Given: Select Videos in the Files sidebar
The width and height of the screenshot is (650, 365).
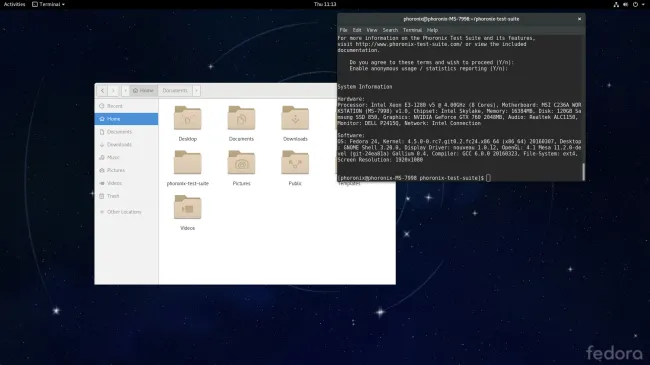Looking at the screenshot, I should pos(126,183).
